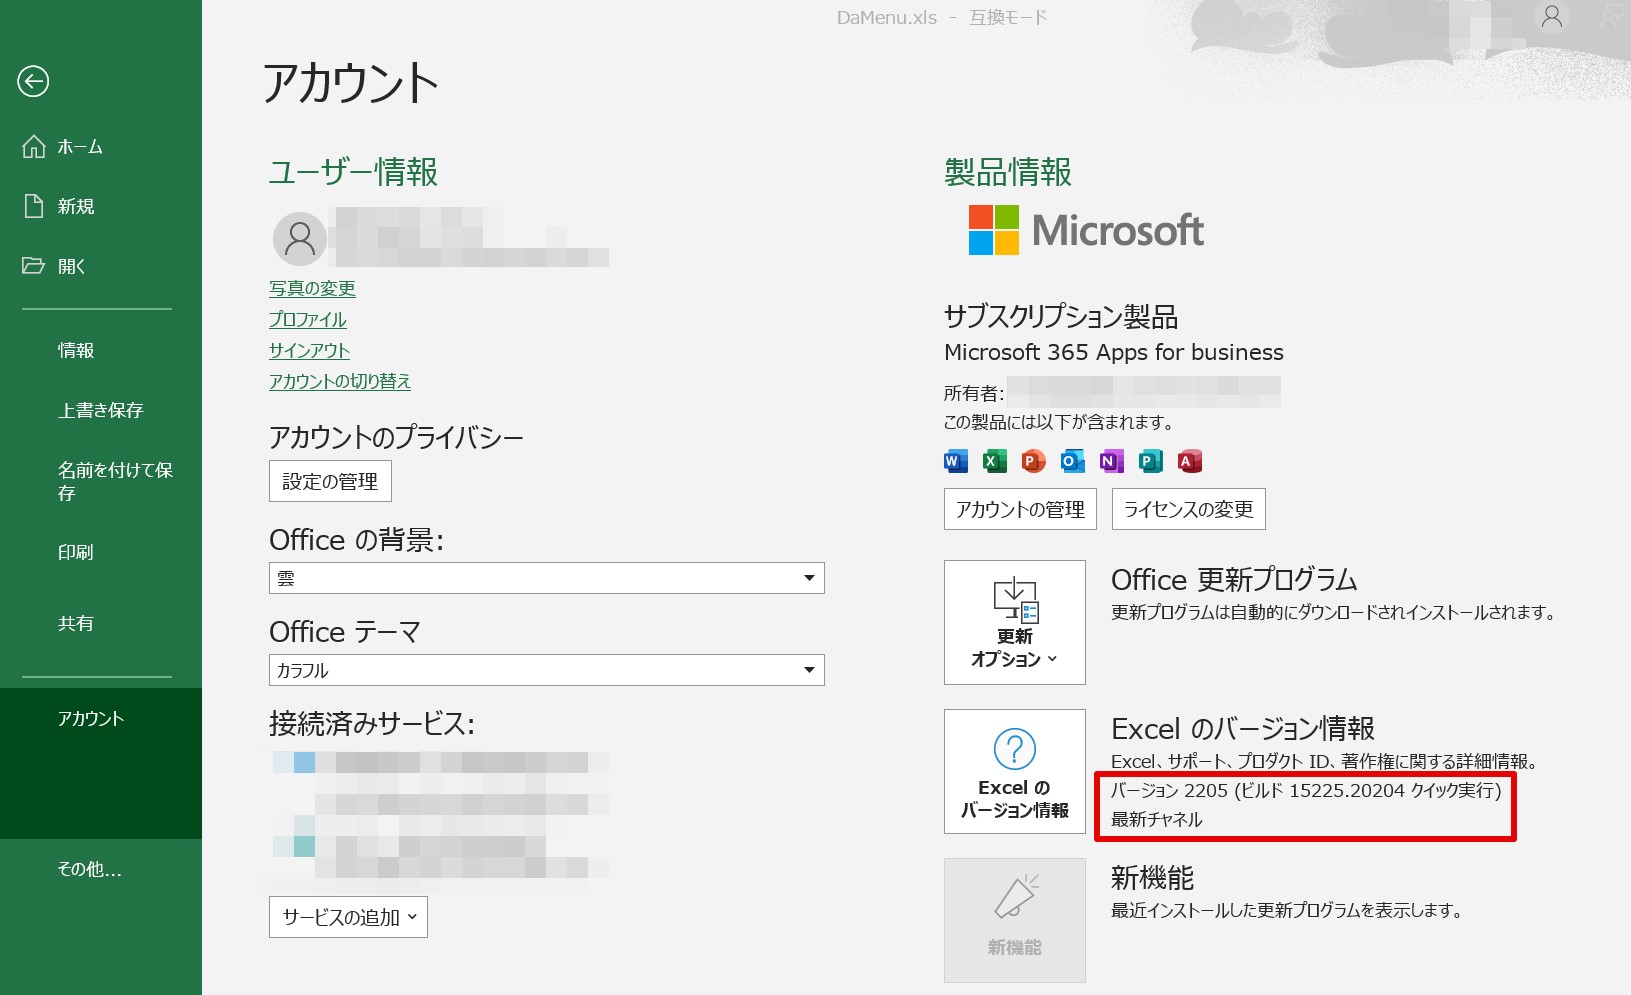Image resolution: width=1631 pixels, height=995 pixels.
Task: Click Microsoft 365 Apps for business text
Action: (1114, 352)
